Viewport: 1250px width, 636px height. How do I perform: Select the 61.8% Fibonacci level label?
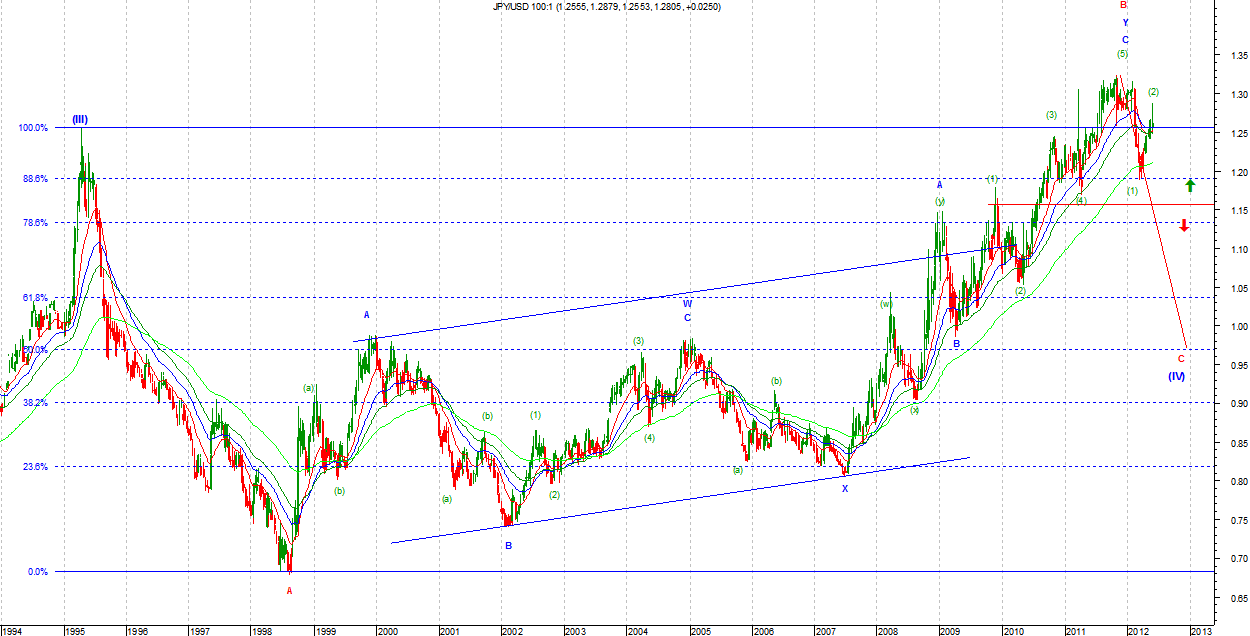point(34,298)
